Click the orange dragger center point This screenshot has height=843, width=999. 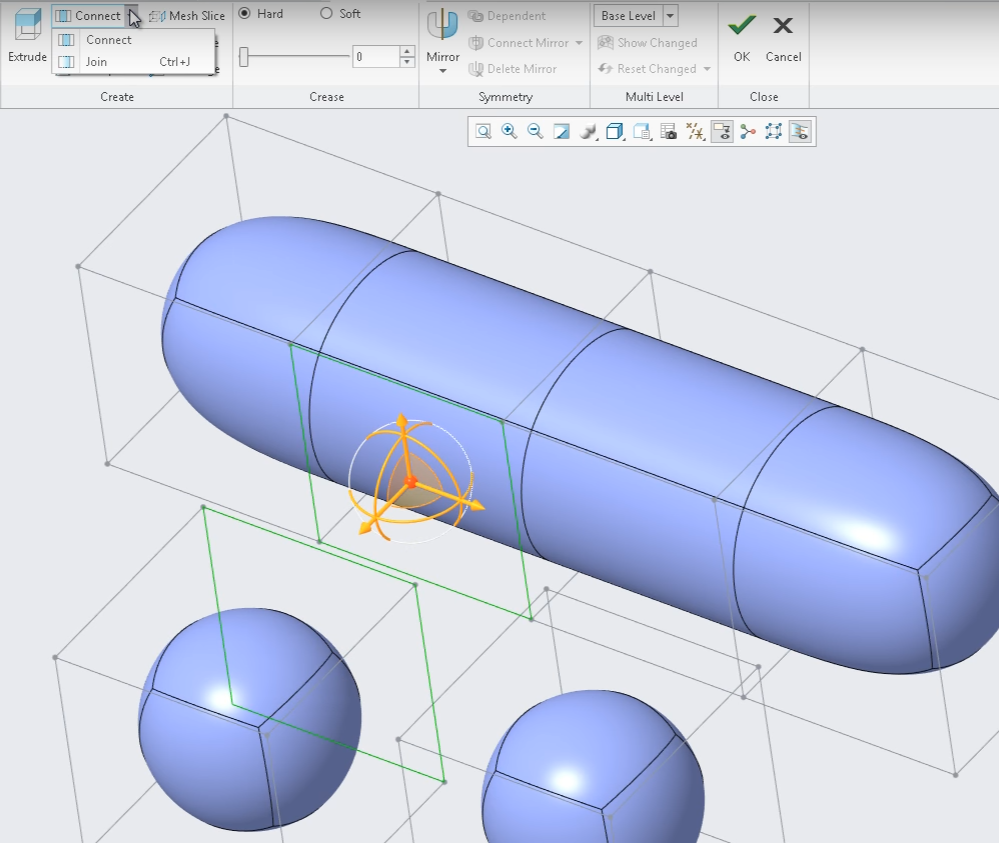(411, 483)
